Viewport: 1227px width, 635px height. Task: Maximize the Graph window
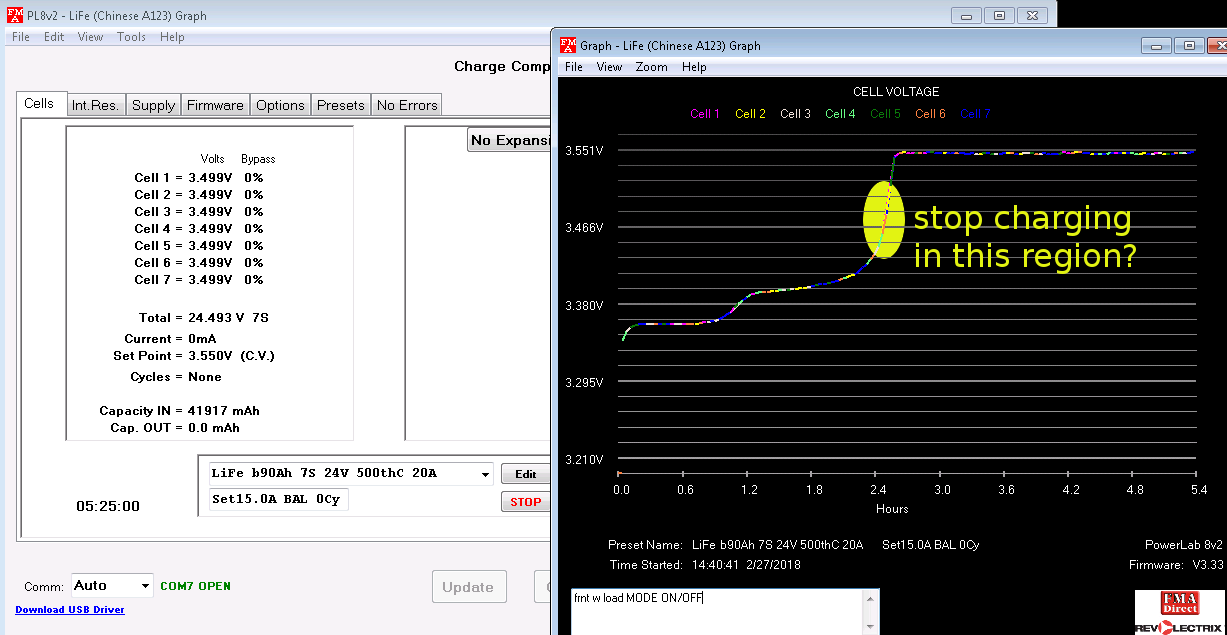[1188, 45]
